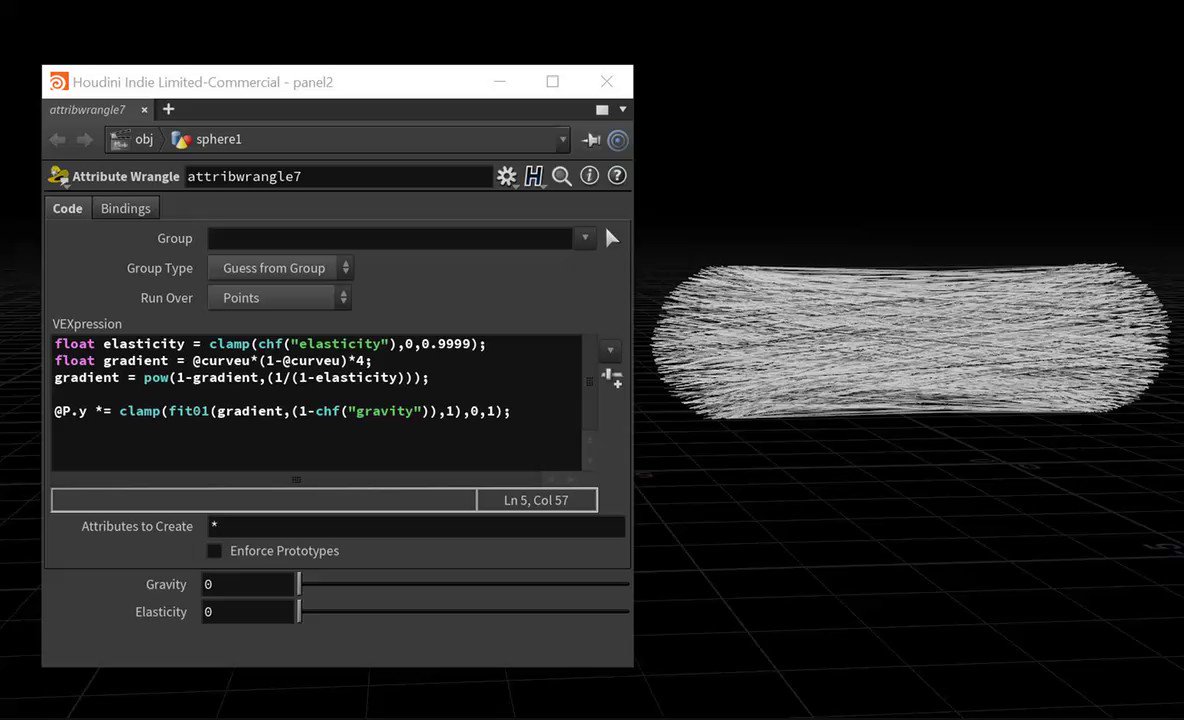Click the Group Type label

(159, 268)
